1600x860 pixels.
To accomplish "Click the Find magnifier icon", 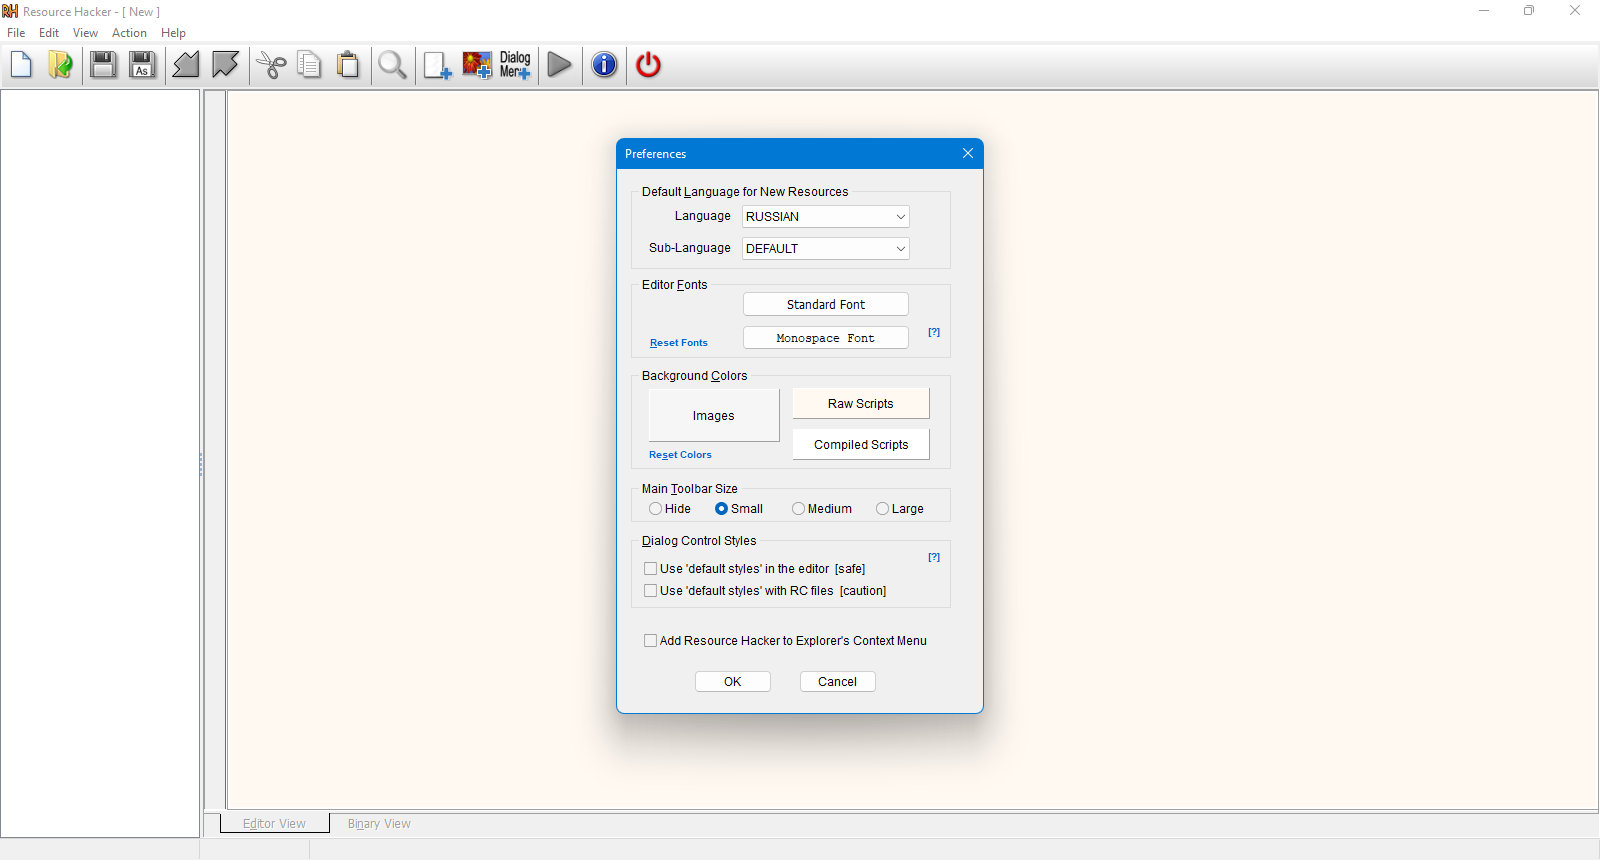I will click(392, 65).
